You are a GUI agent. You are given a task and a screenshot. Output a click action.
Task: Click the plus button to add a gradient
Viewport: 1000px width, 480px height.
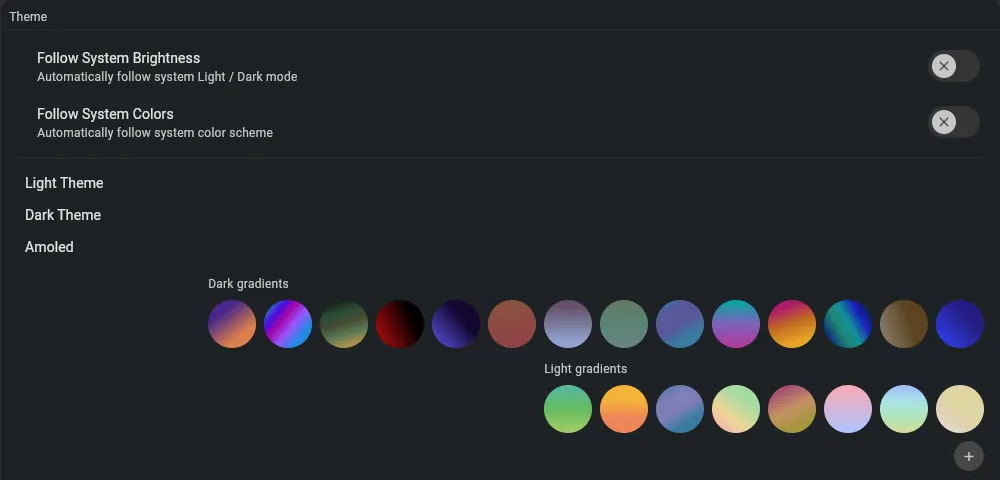coord(969,456)
